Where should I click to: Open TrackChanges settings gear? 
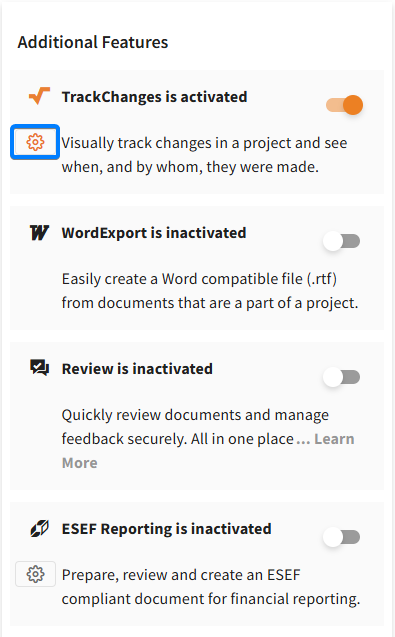tap(35, 142)
